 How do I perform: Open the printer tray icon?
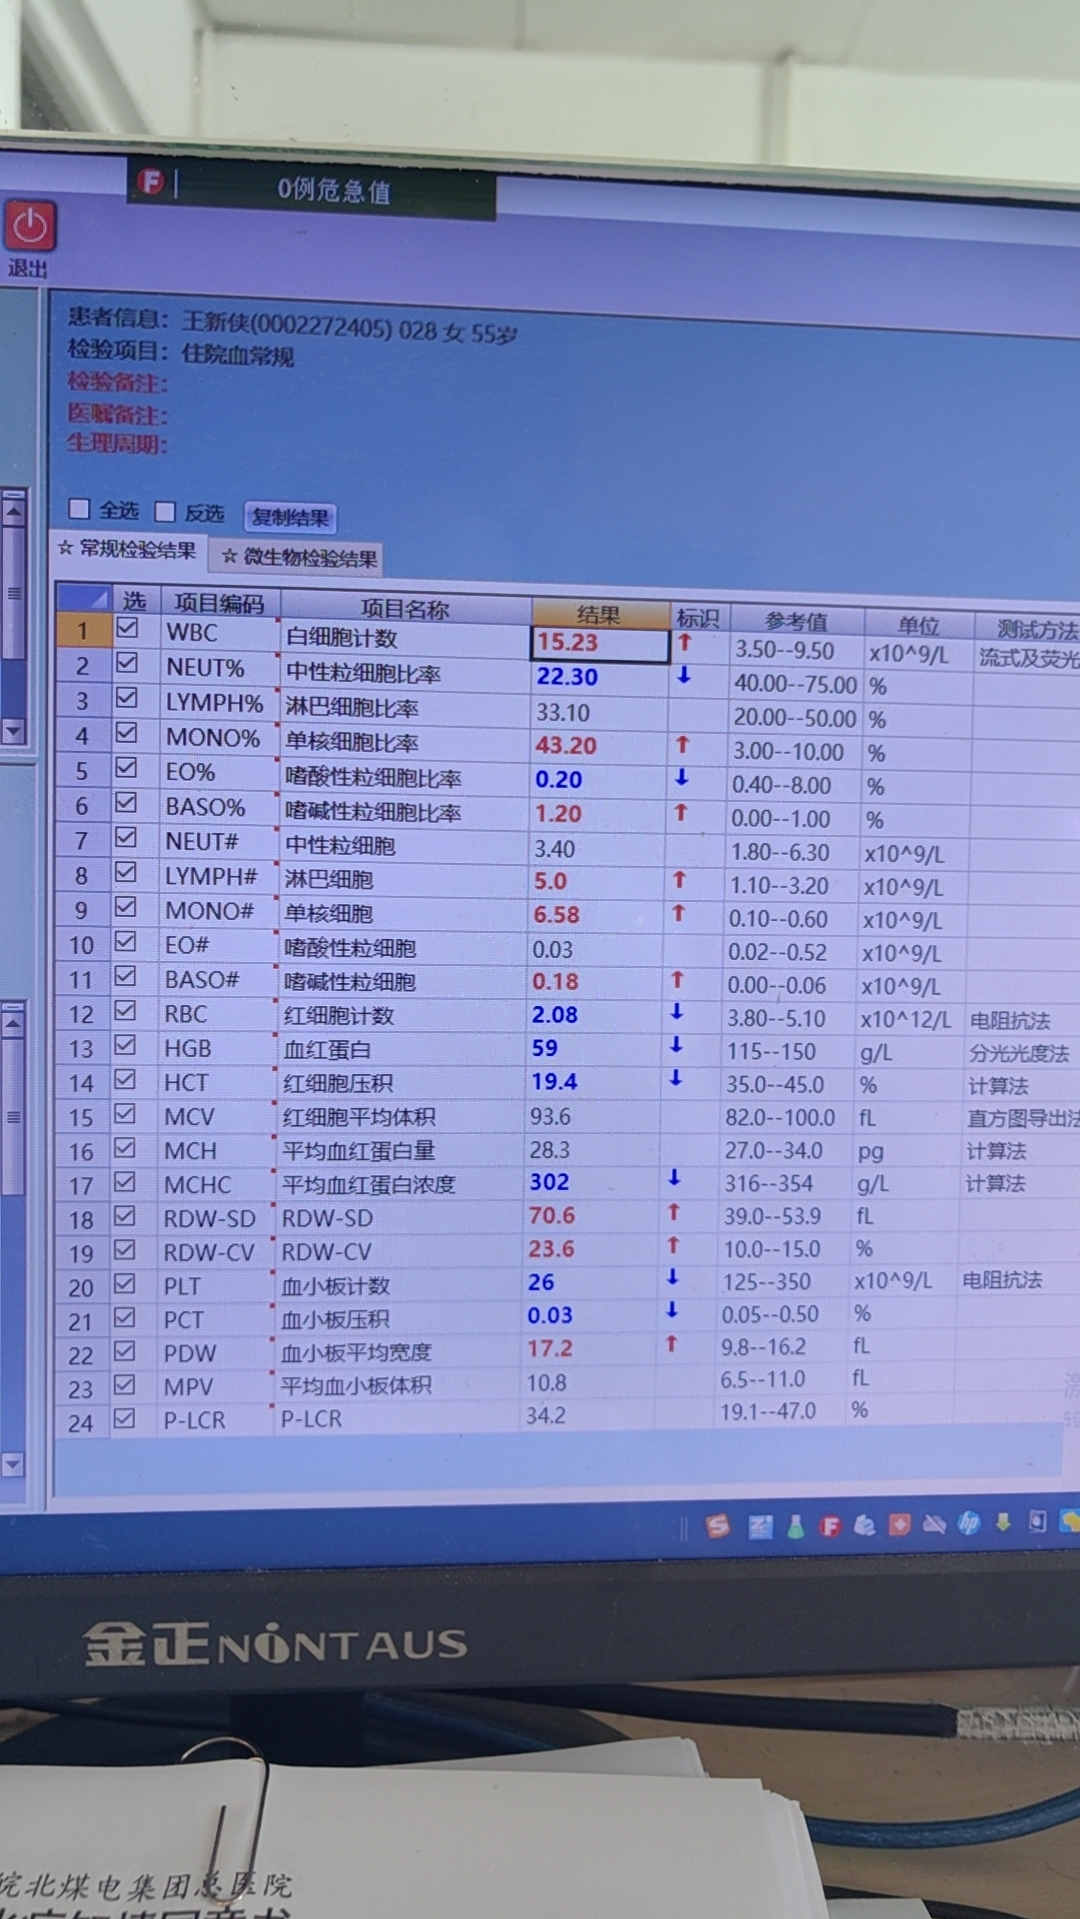(864, 1525)
